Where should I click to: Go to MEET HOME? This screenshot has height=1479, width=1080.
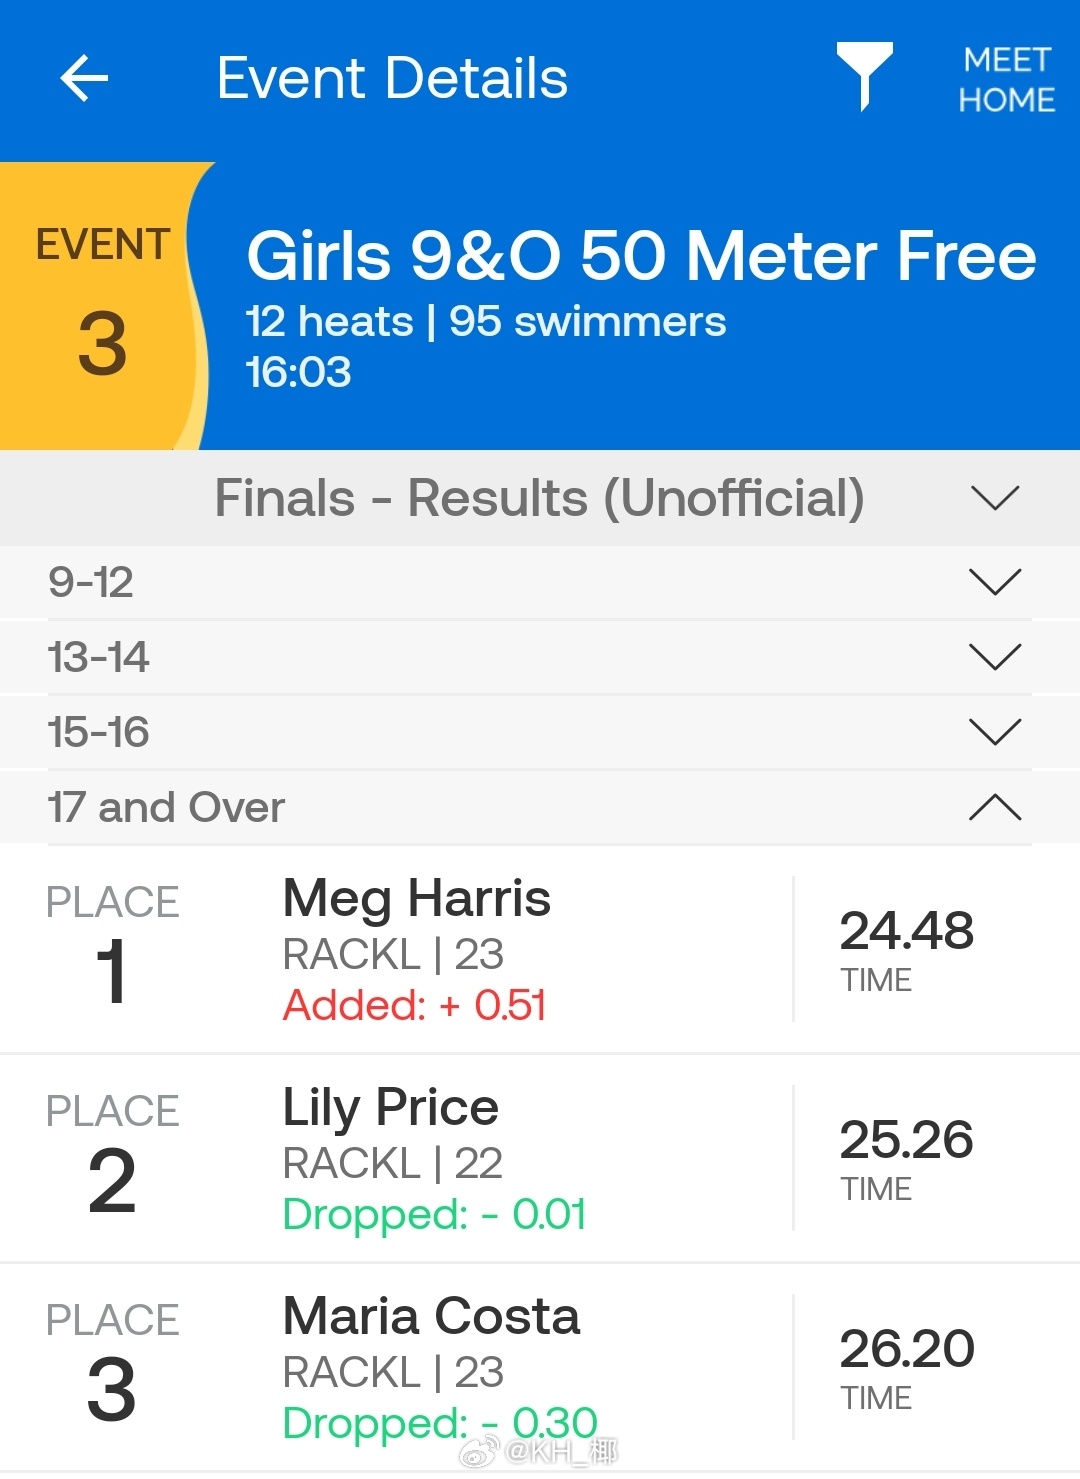point(1007,80)
